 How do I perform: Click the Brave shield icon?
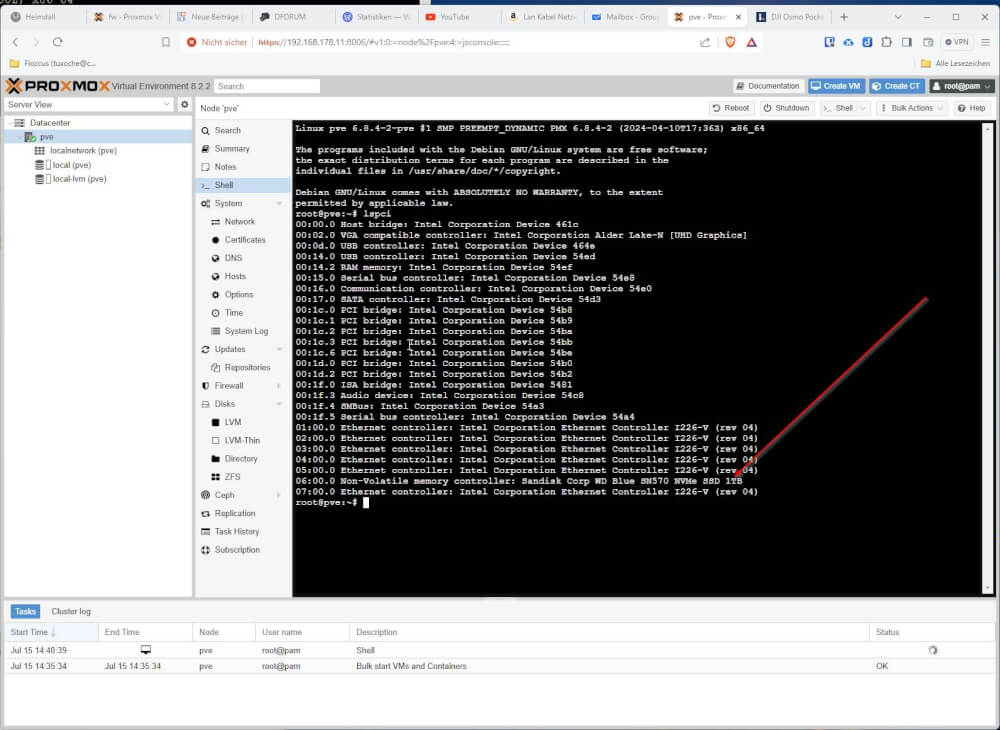730,42
